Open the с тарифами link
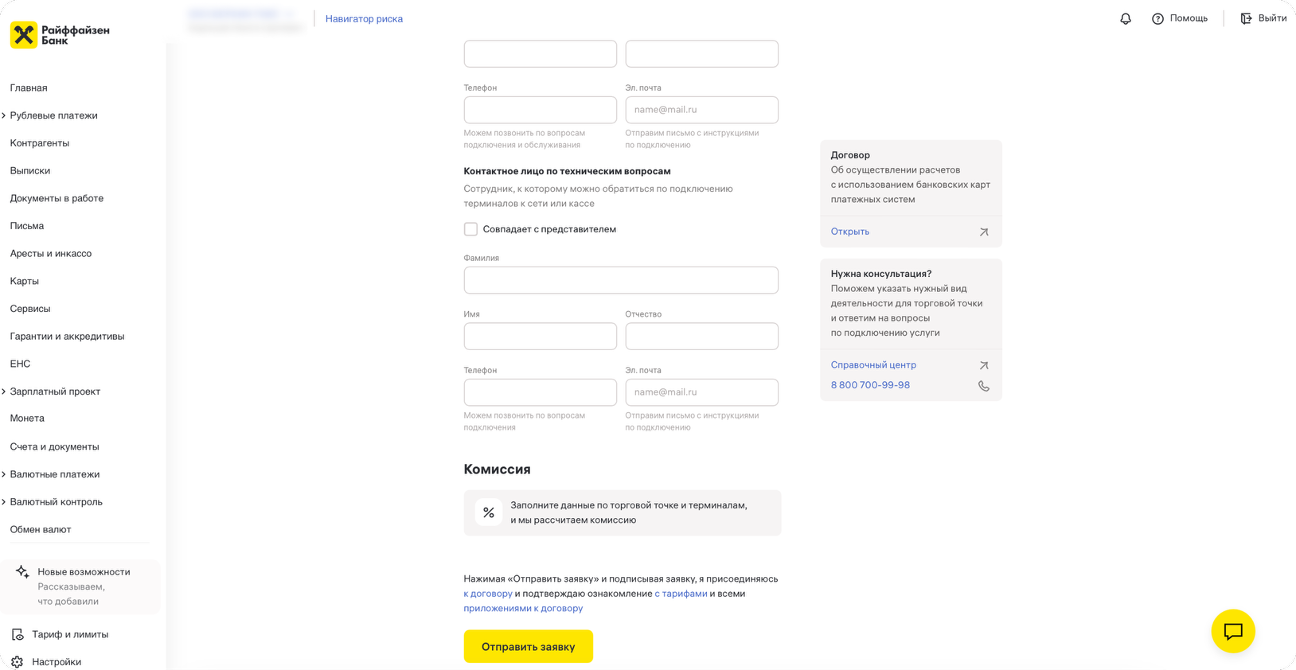Viewport: 1296px width, 670px height. coord(681,593)
